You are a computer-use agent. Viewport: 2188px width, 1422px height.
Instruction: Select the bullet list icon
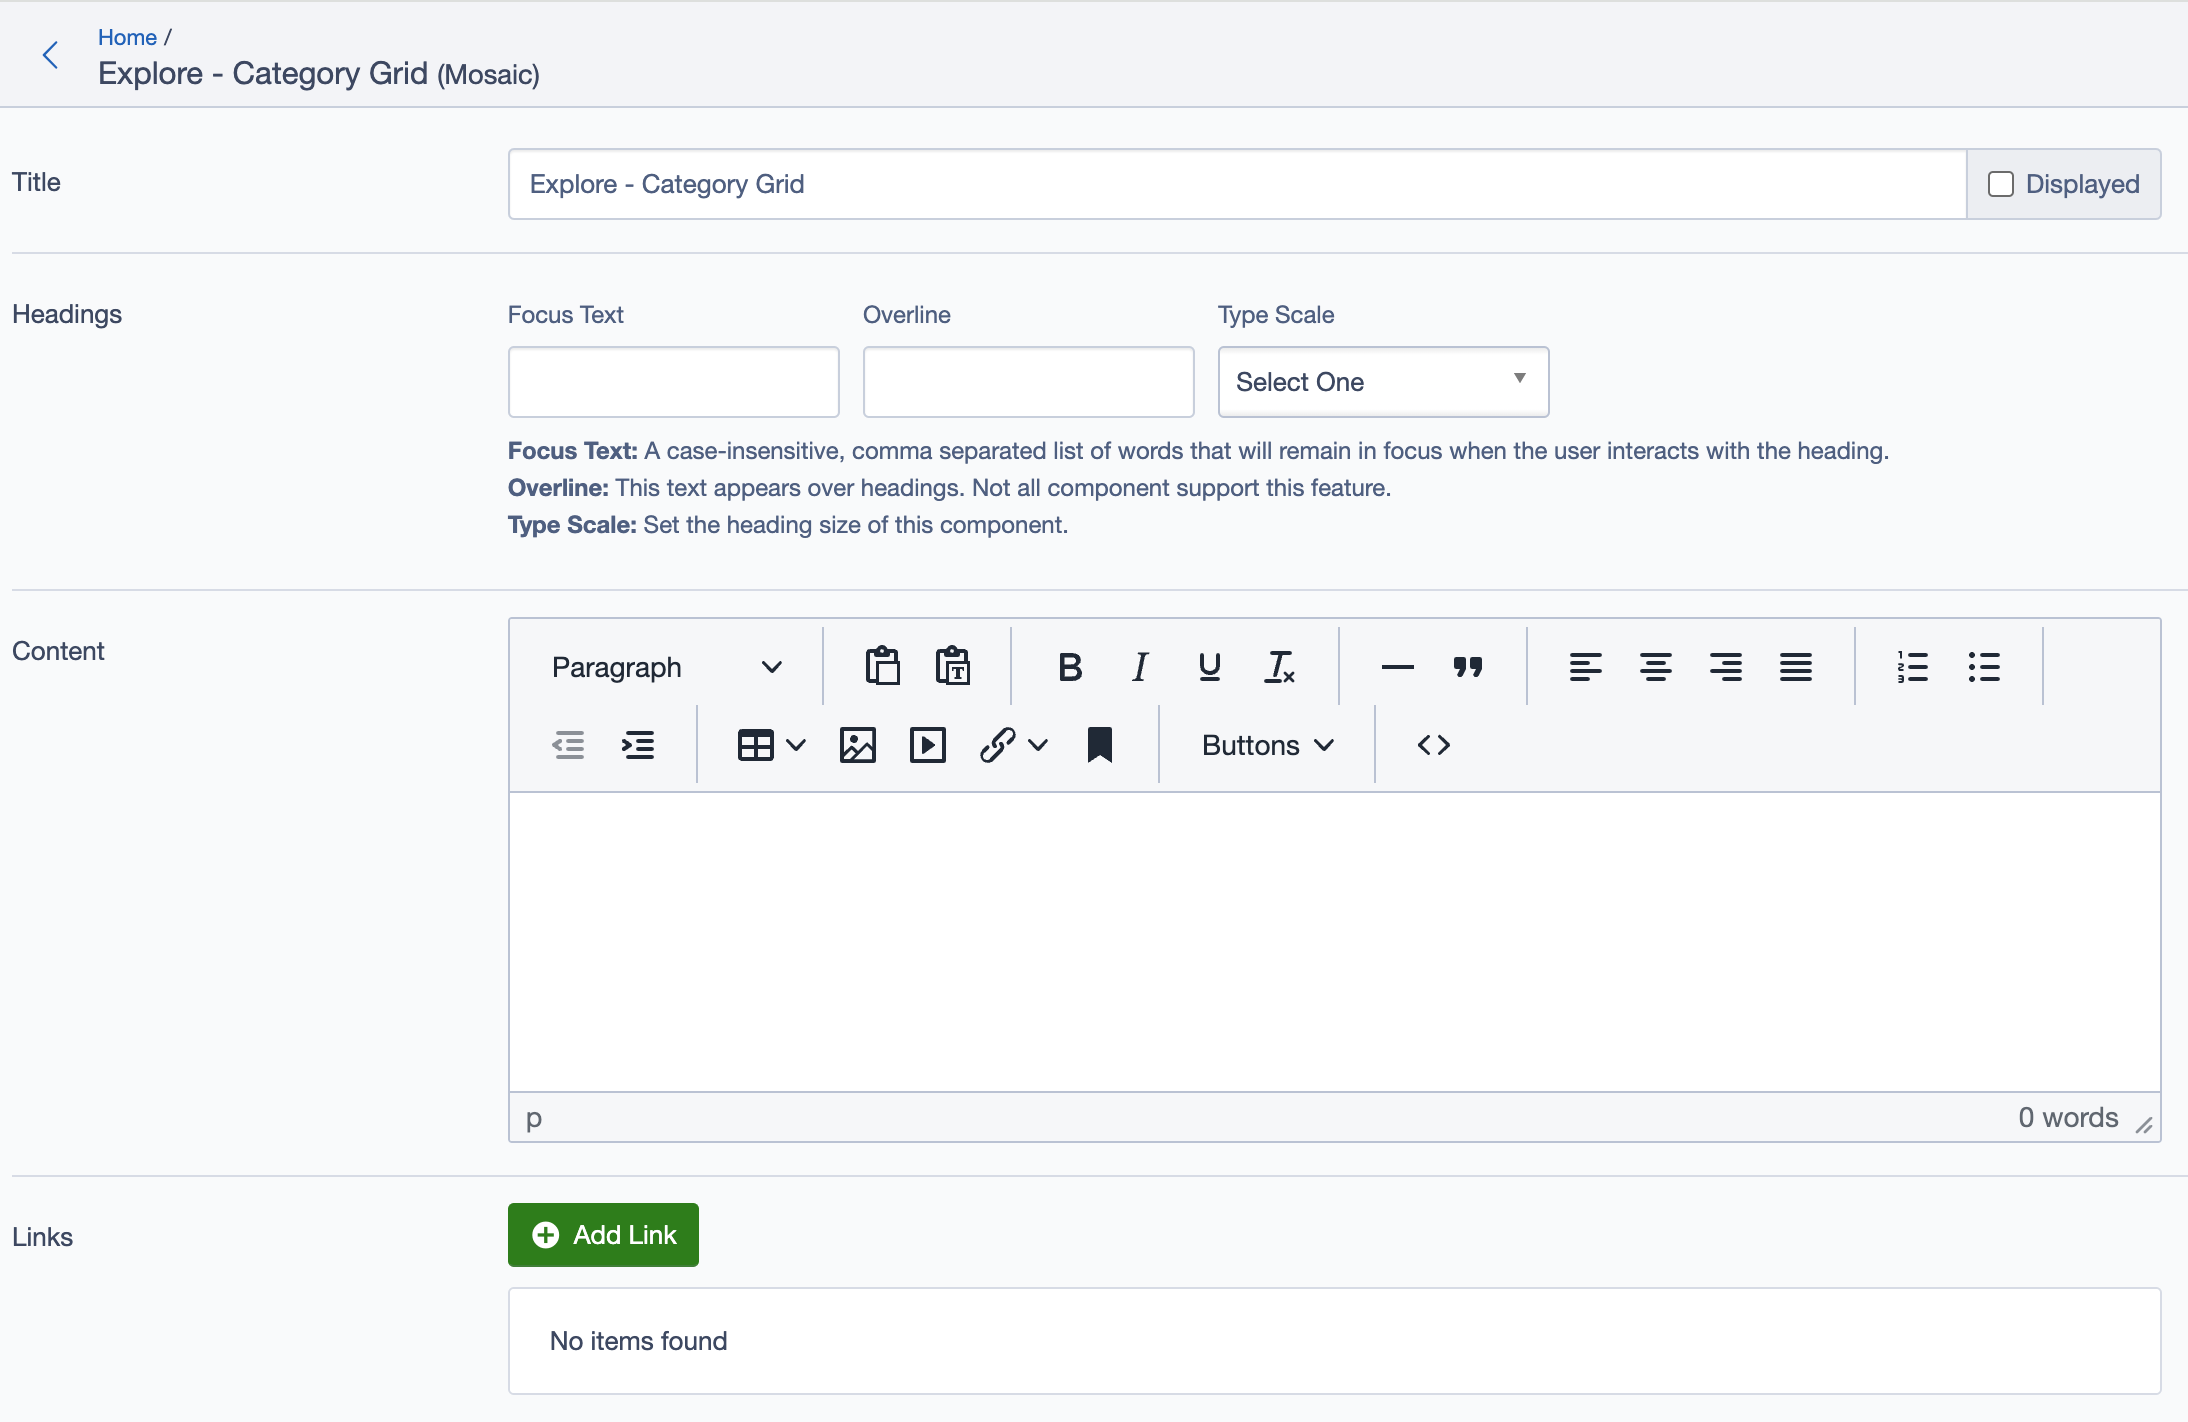click(1984, 666)
